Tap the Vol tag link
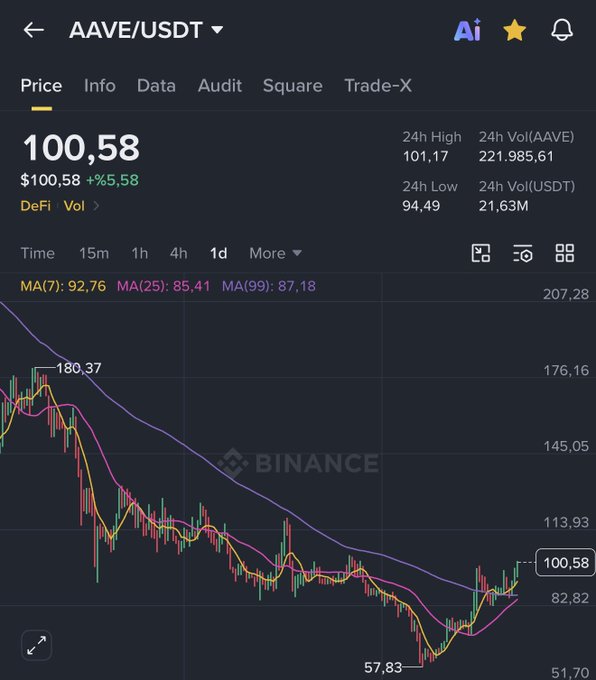This screenshot has height=680, width=596. click(74, 206)
